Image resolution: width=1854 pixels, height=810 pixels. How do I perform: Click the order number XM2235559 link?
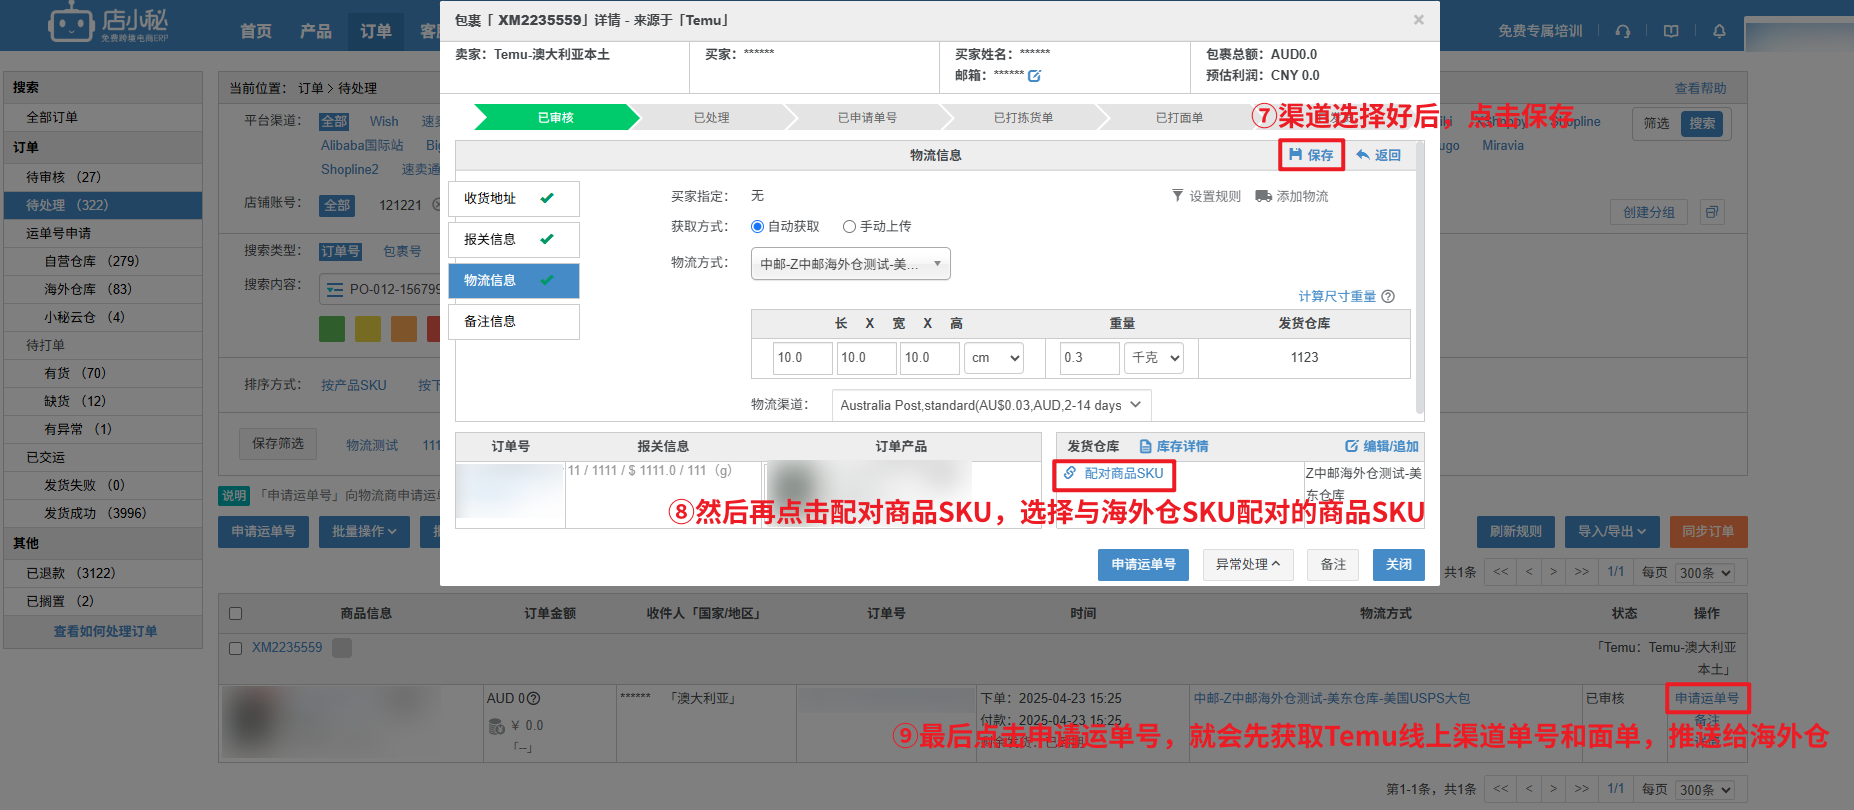point(287,648)
